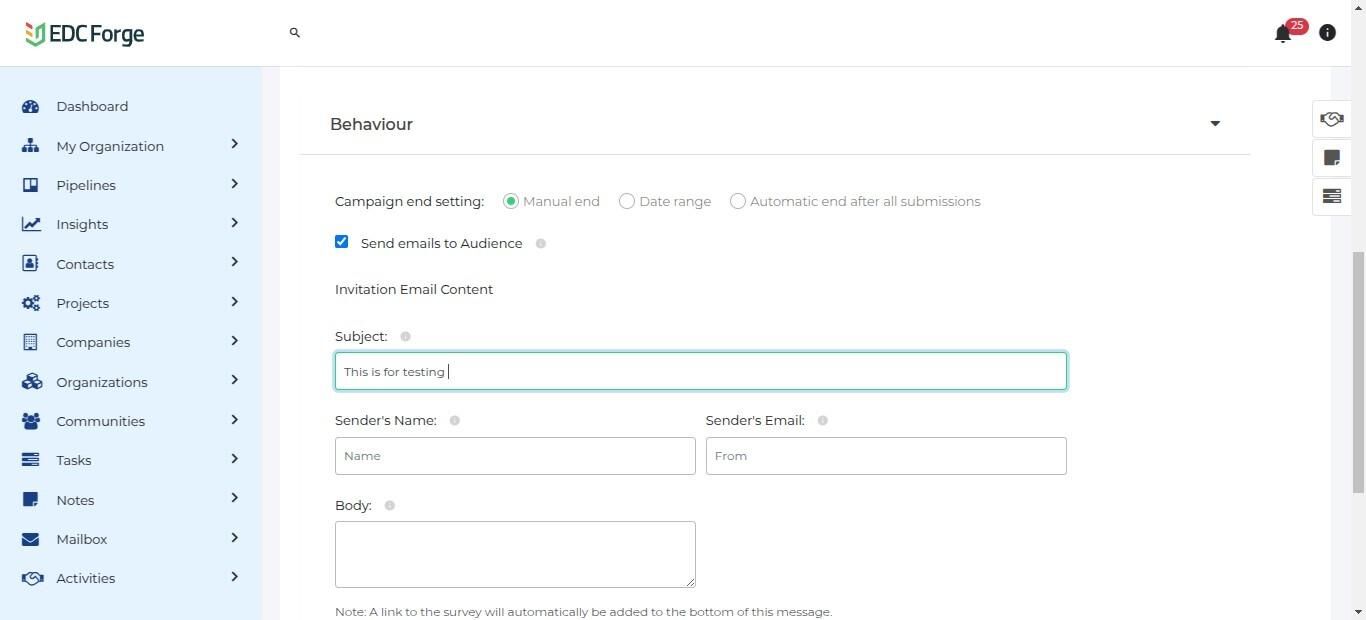
Task: Expand Projects submenu chevron
Action: (234, 302)
